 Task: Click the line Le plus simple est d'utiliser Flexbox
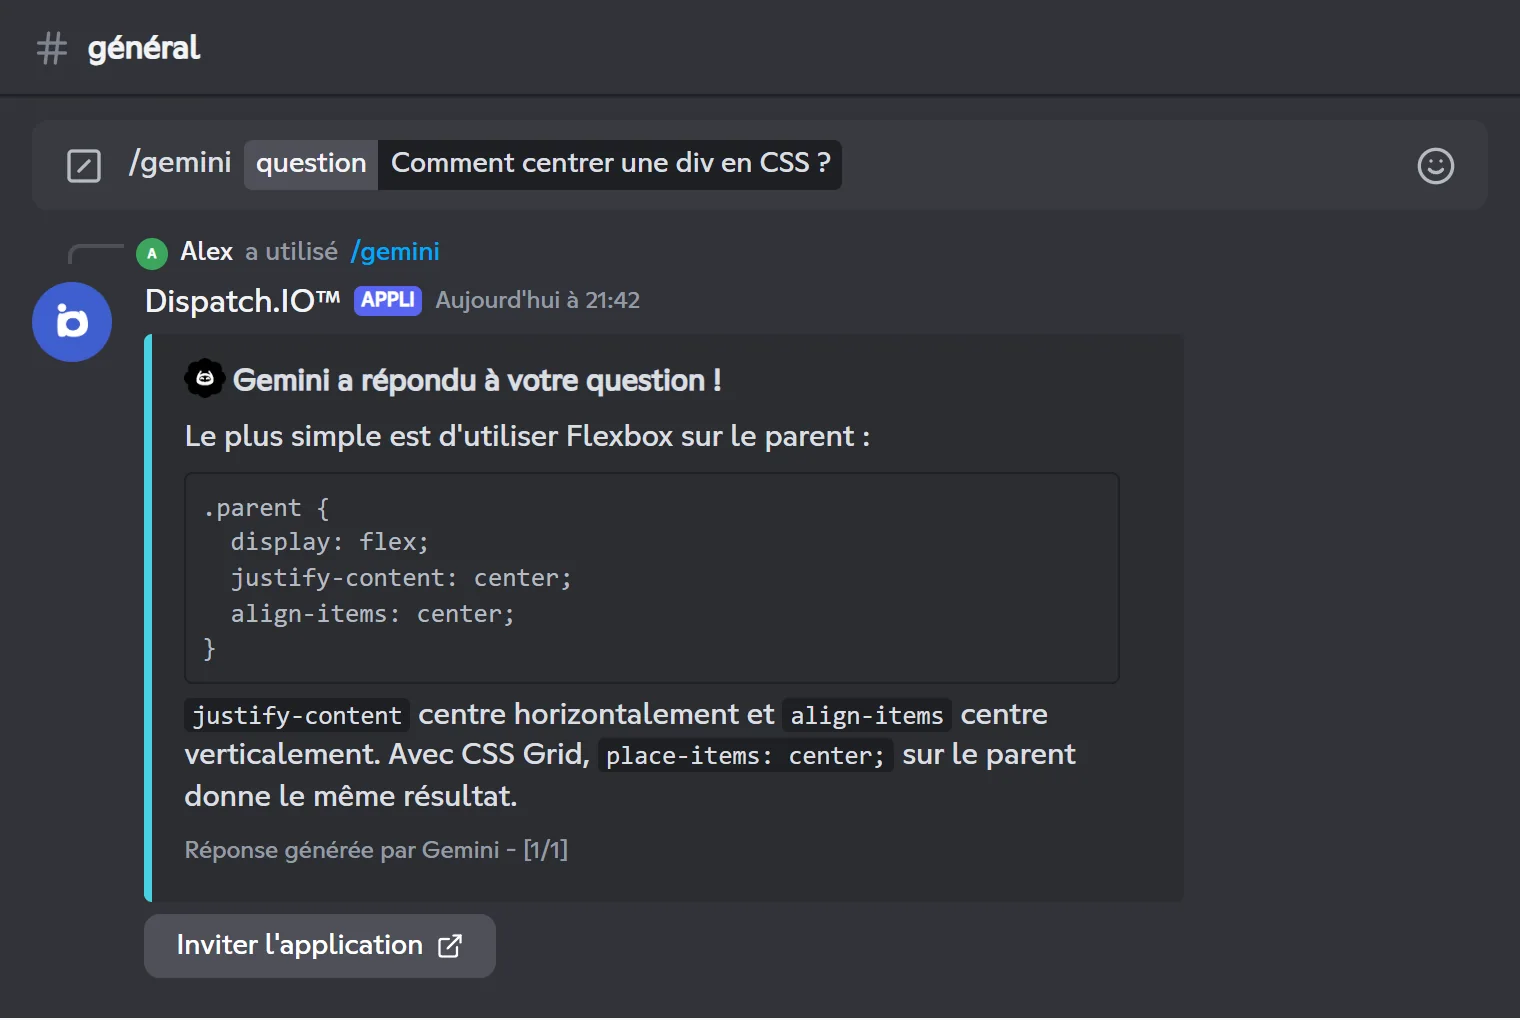(527, 437)
